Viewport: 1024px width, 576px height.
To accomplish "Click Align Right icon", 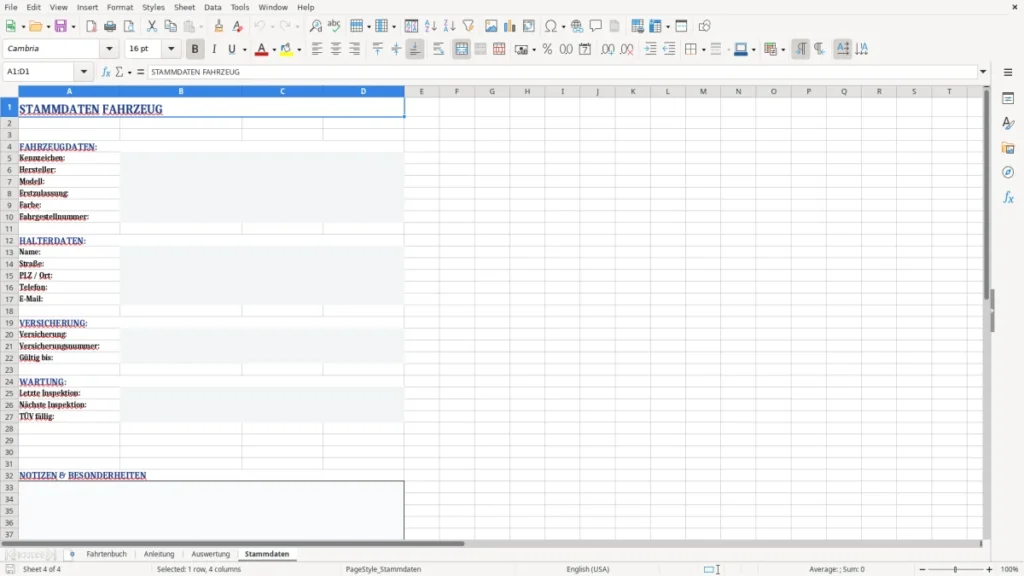I will pos(355,49).
